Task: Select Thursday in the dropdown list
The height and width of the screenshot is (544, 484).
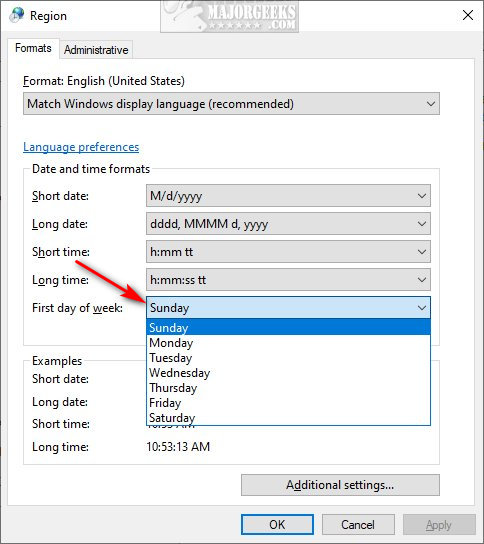Action: click(x=288, y=388)
